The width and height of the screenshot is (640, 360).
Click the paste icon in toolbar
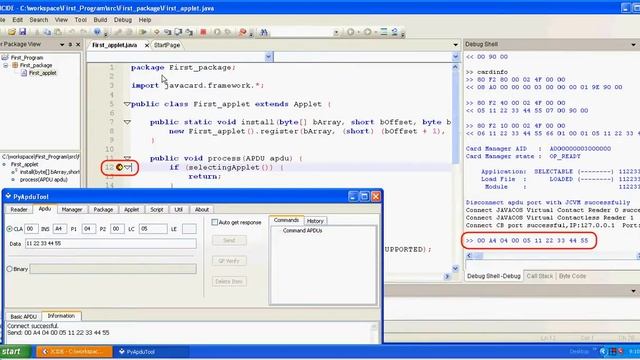coord(58,32)
